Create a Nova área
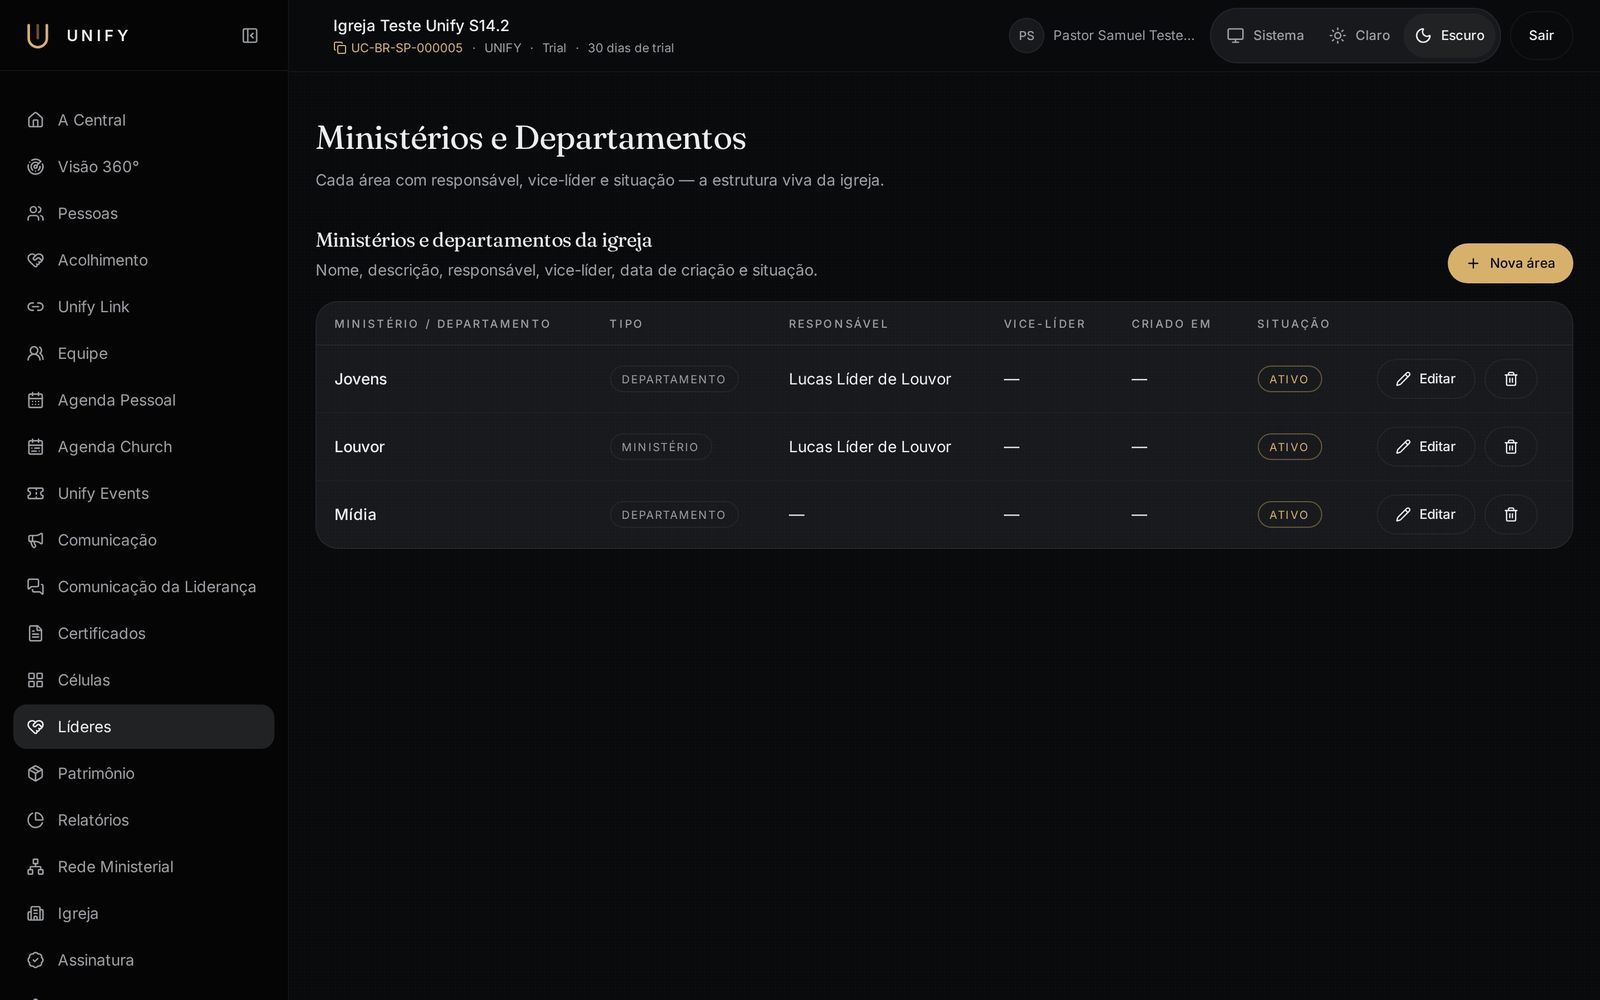This screenshot has width=1600, height=1000. point(1510,263)
